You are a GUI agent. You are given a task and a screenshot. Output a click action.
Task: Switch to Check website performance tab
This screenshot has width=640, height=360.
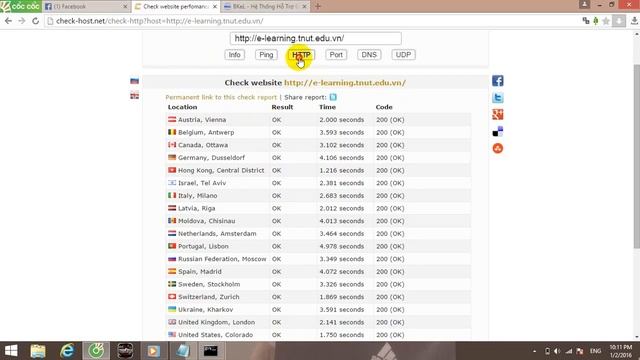(x=175, y=7)
